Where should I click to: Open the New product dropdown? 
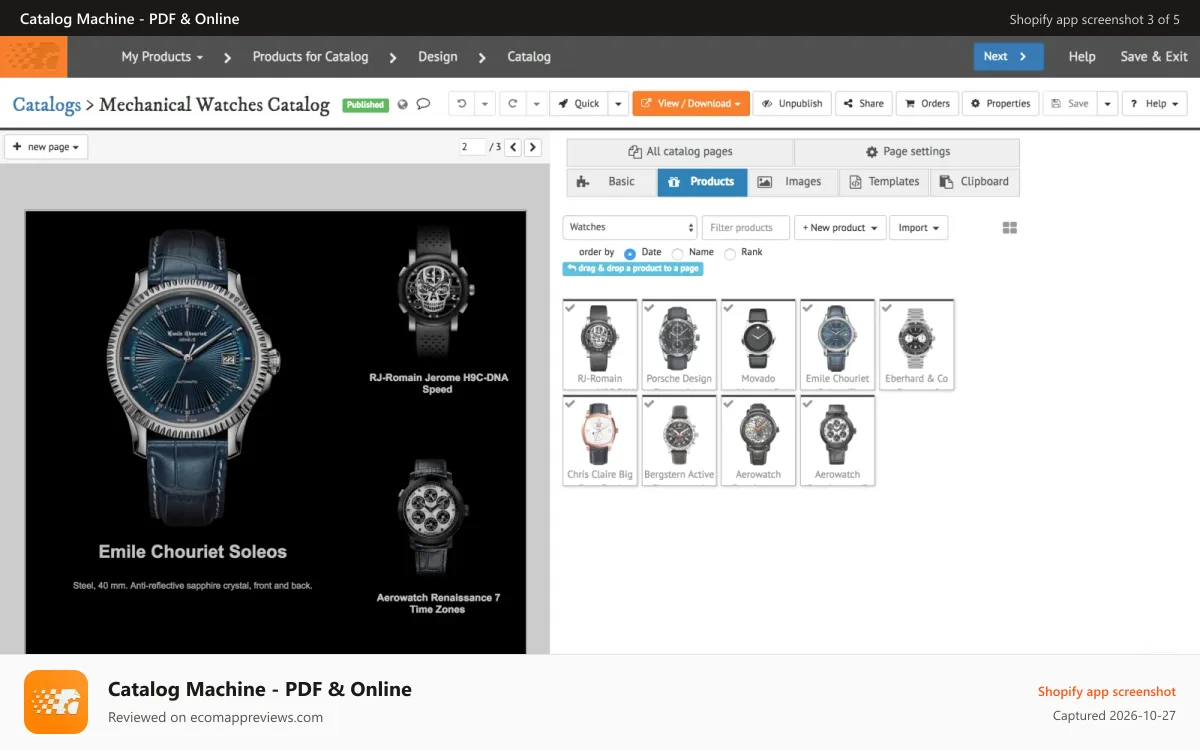coord(840,228)
